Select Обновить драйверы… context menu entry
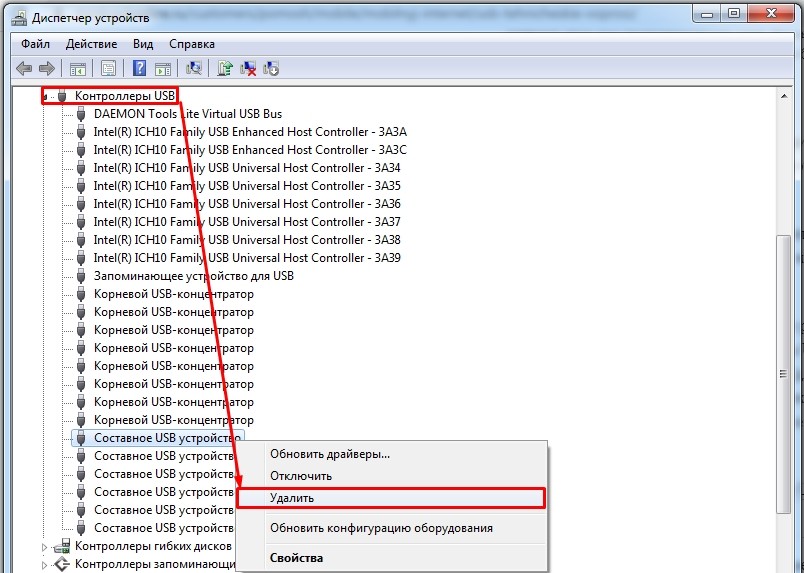The height and width of the screenshot is (573, 804). click(330, 454)
